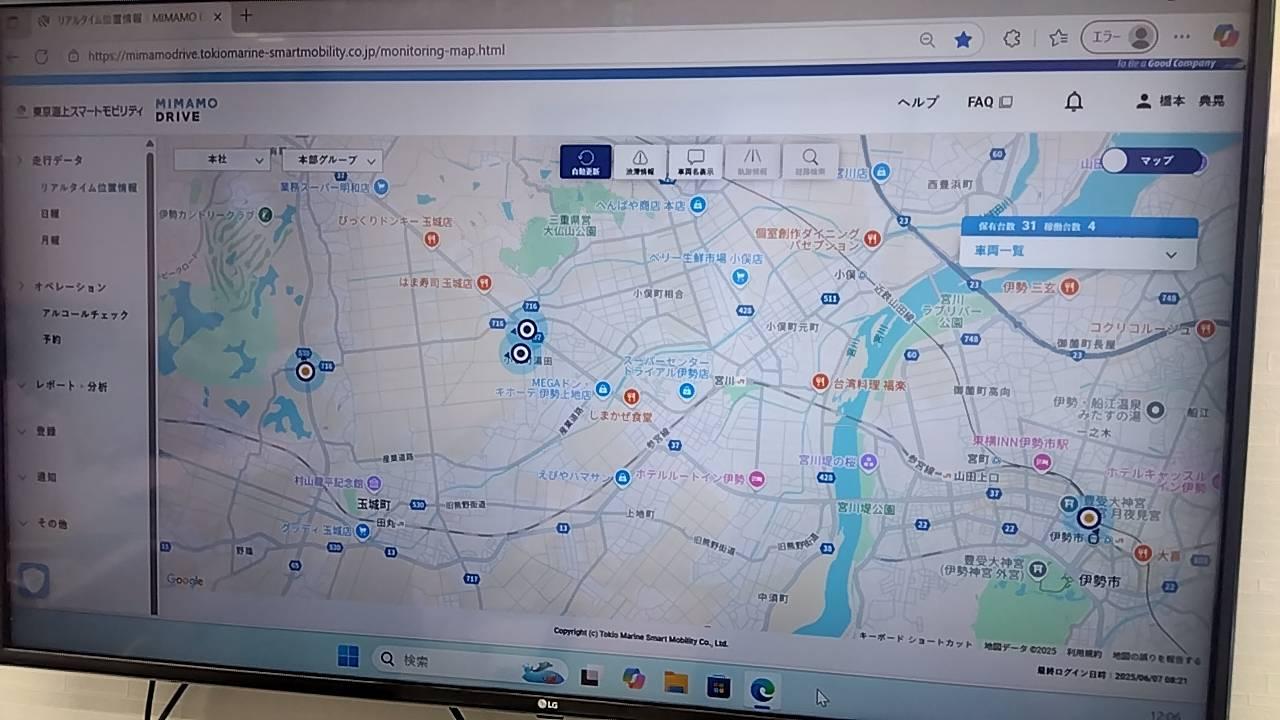Click the へんばや商店 本店 shop pin
This screenshot has width=1280, height=720.
coord(698,205)
